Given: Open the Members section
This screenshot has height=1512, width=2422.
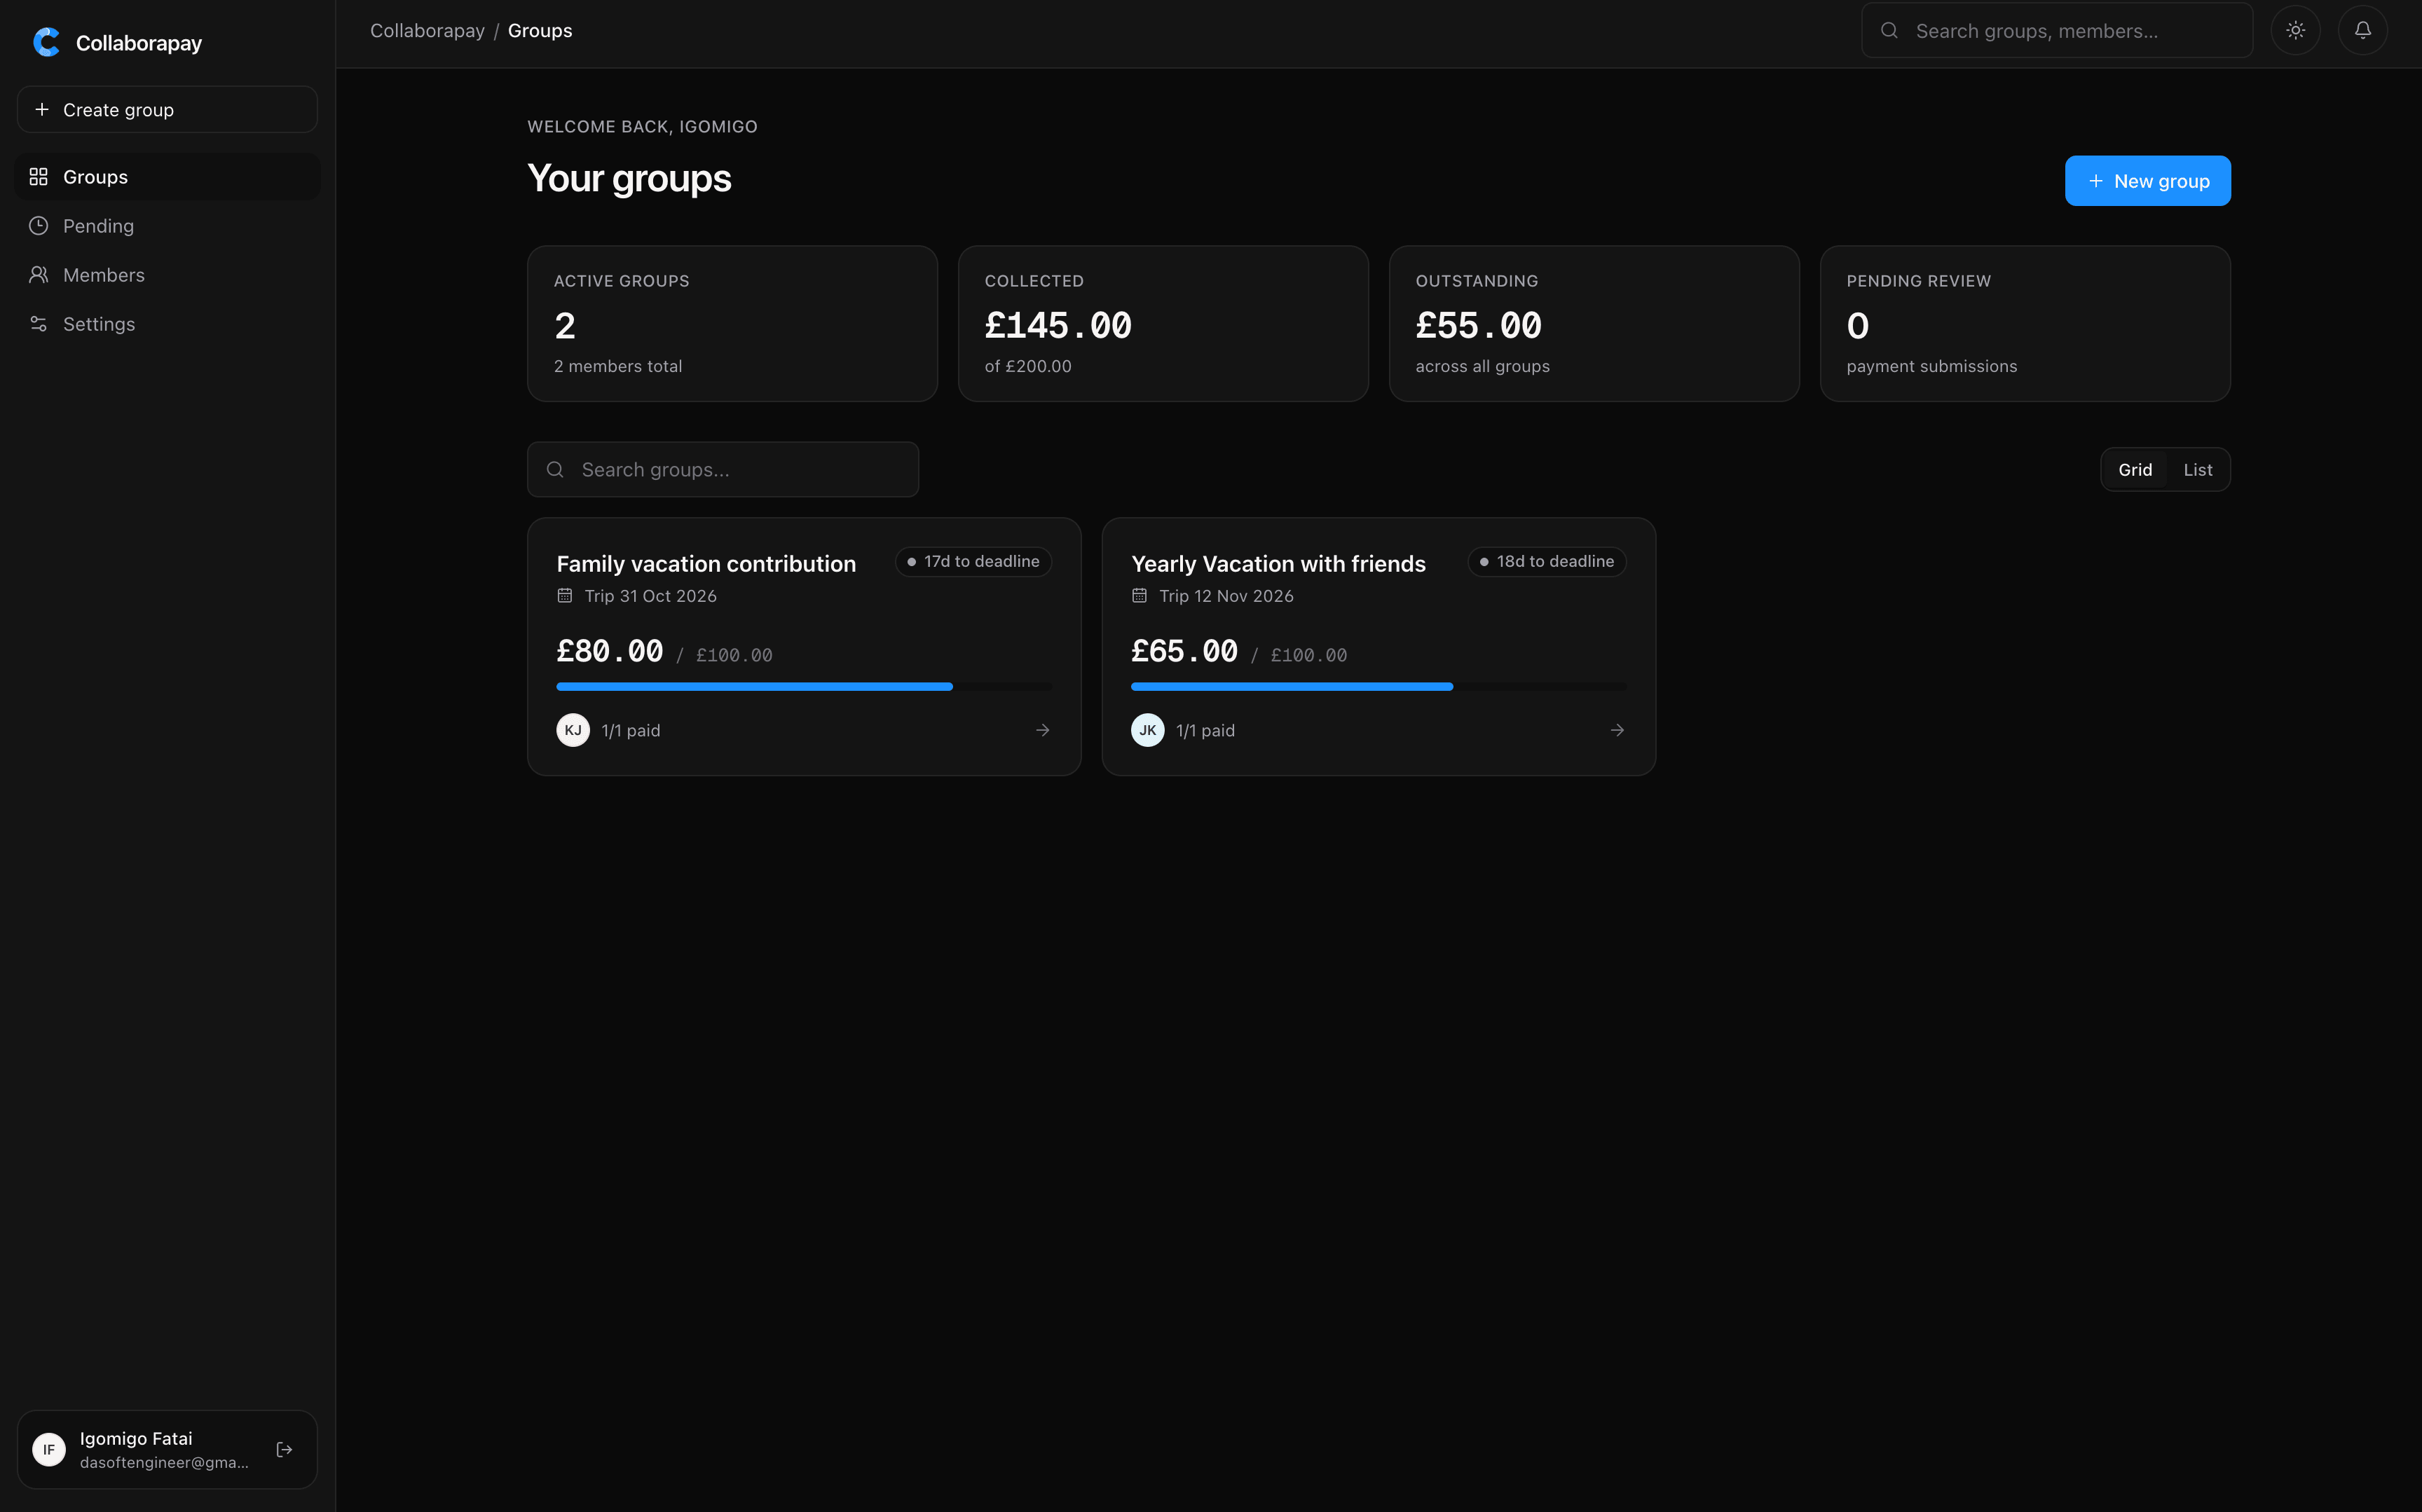Looking at the screenshot, I should coord(168,275).
